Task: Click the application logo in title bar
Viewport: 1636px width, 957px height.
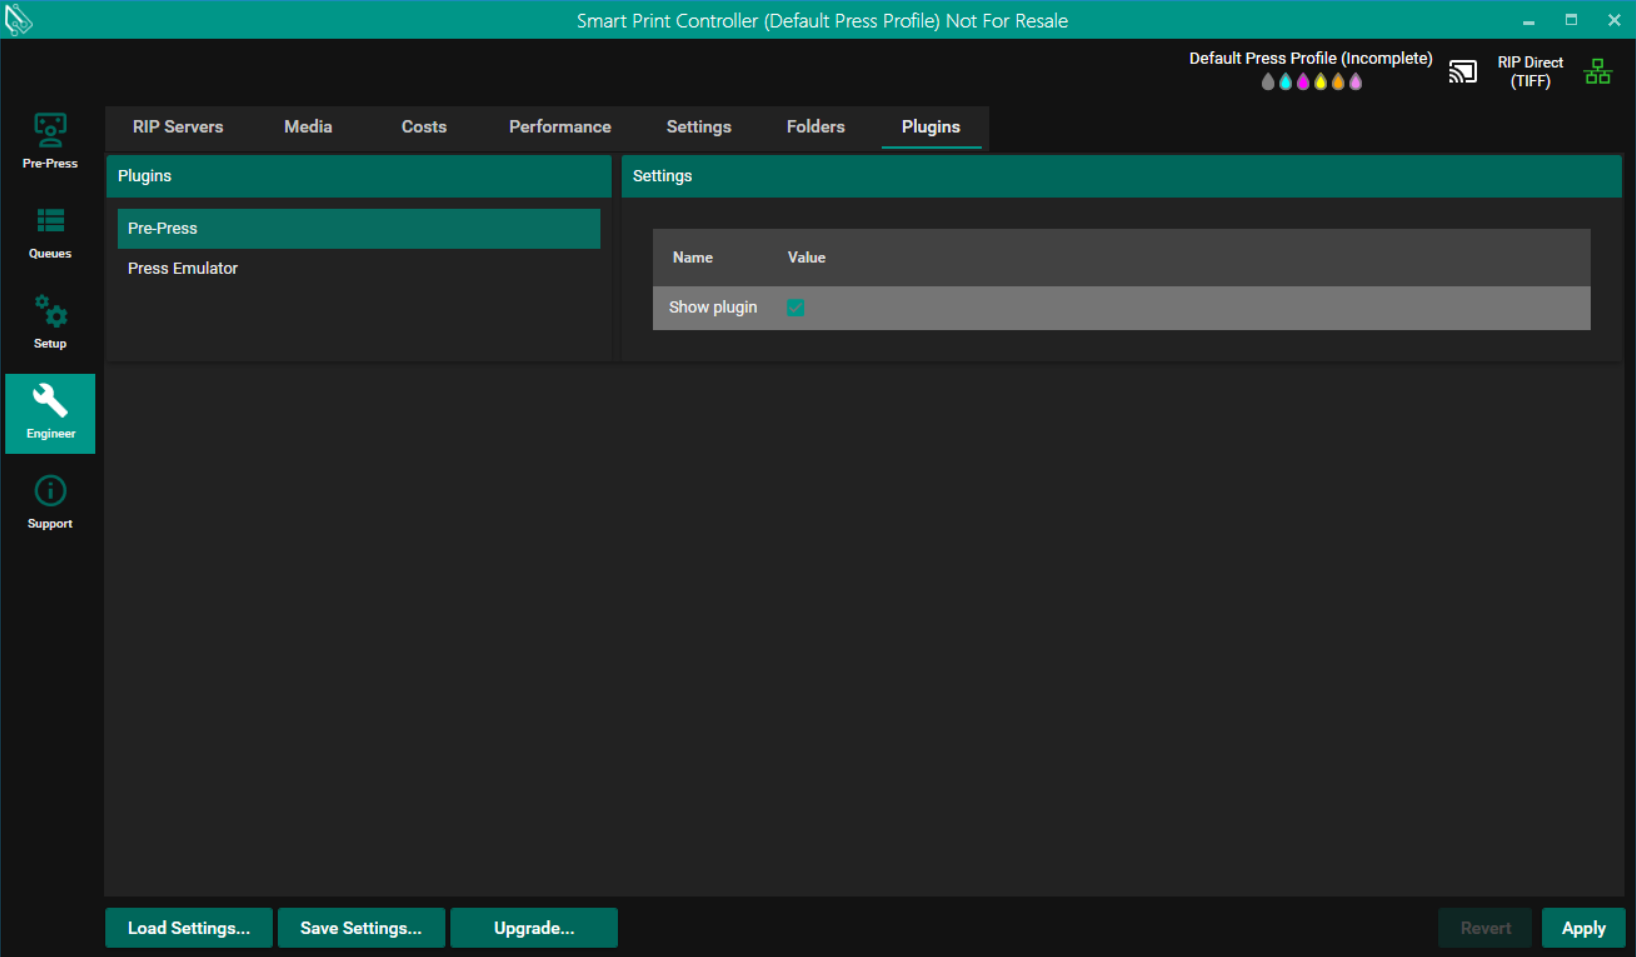Action: click(x=18, y=19)
